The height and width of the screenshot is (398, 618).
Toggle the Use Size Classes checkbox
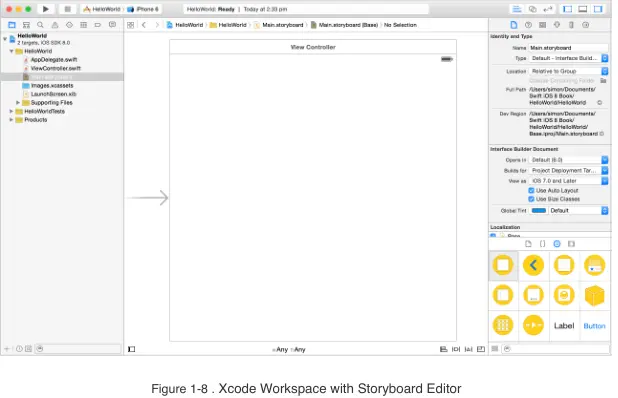pos(531,199)
